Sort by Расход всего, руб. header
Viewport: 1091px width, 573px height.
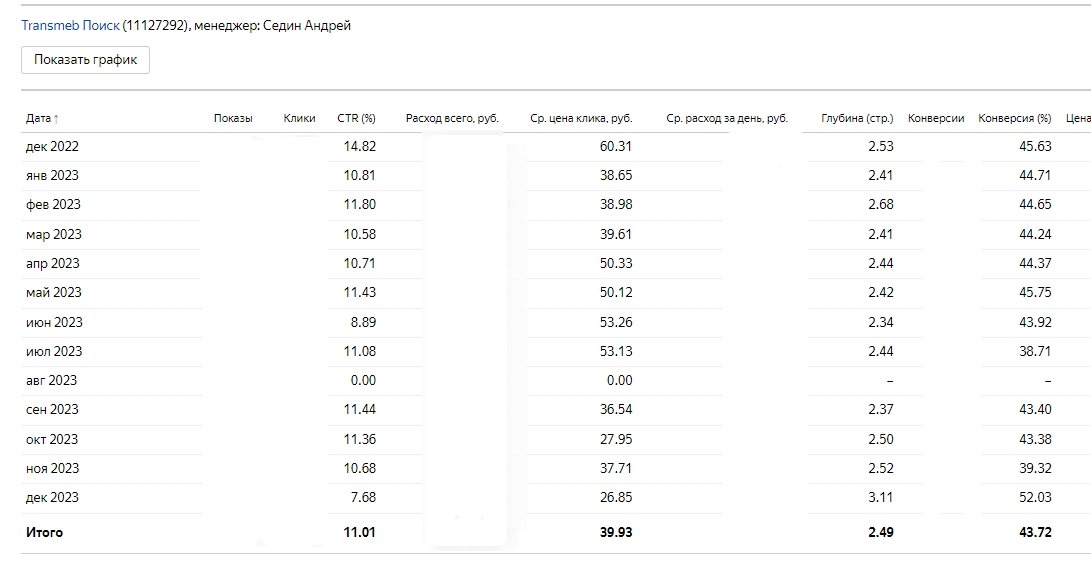(452, 119)
